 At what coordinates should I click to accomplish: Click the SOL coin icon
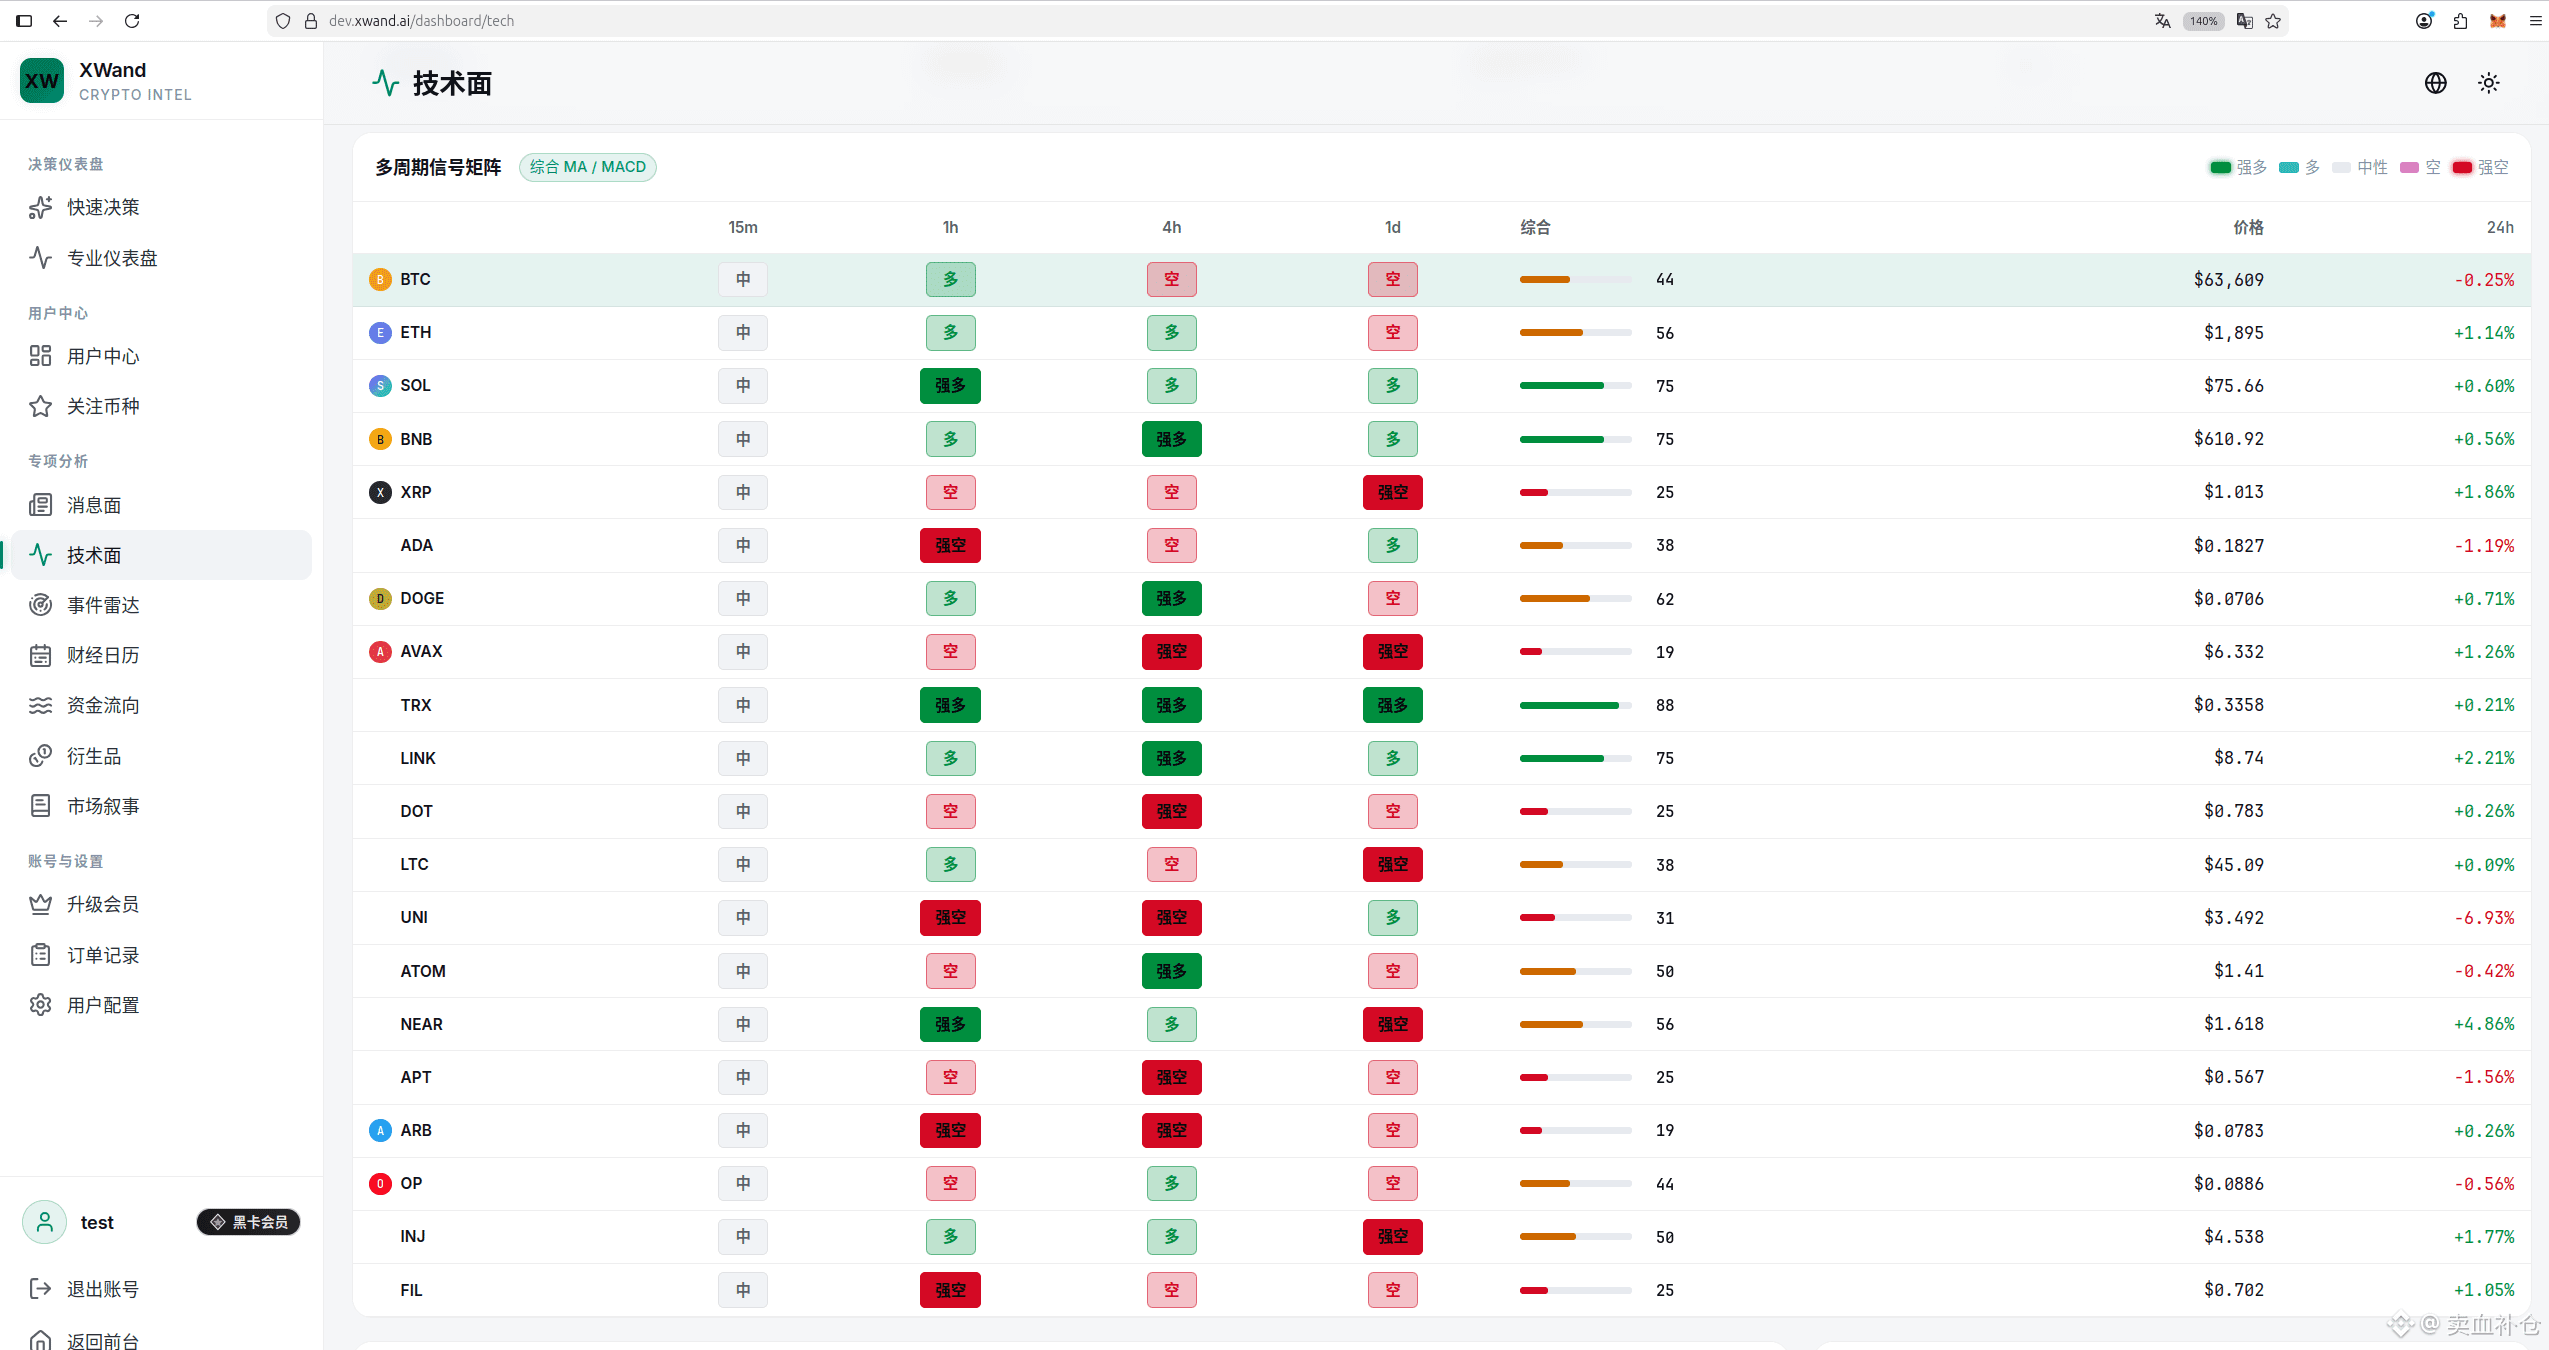coord(380,385)
